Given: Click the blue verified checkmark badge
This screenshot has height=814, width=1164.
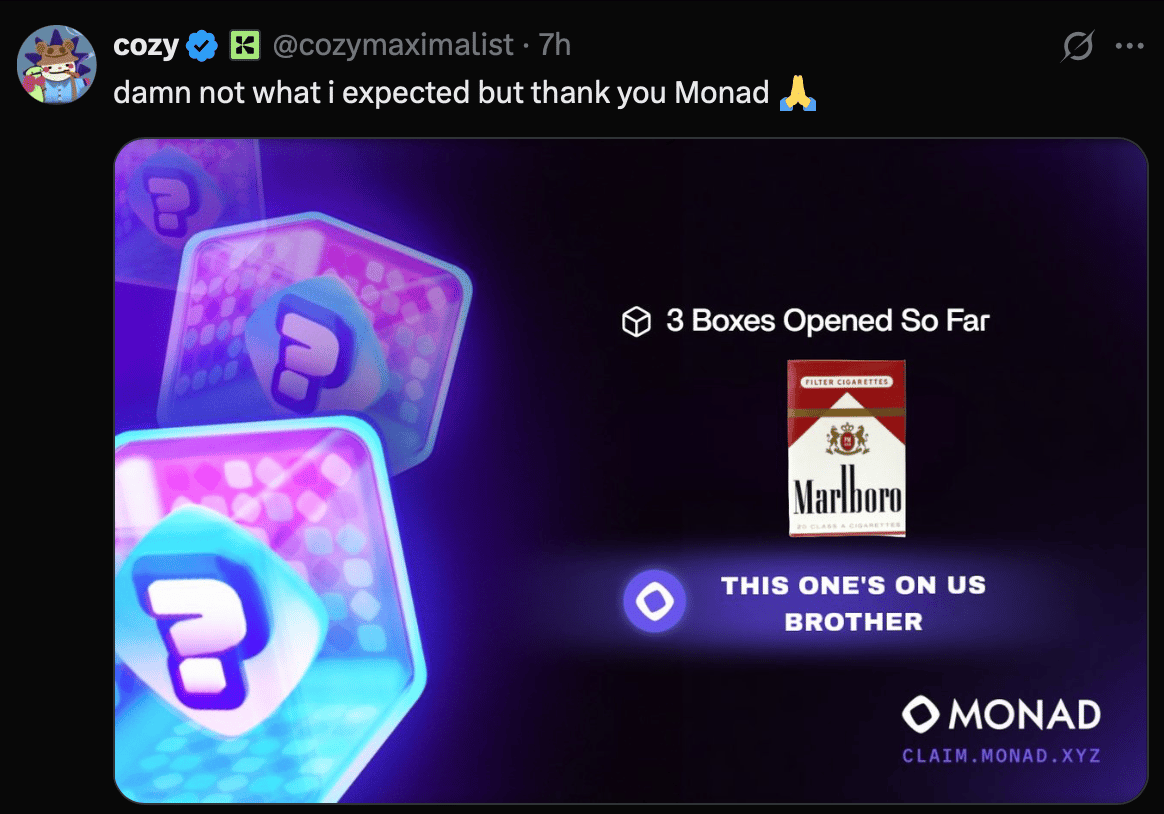Looking at the screenshot, I should pyautogui.click(x=202, y=46).
